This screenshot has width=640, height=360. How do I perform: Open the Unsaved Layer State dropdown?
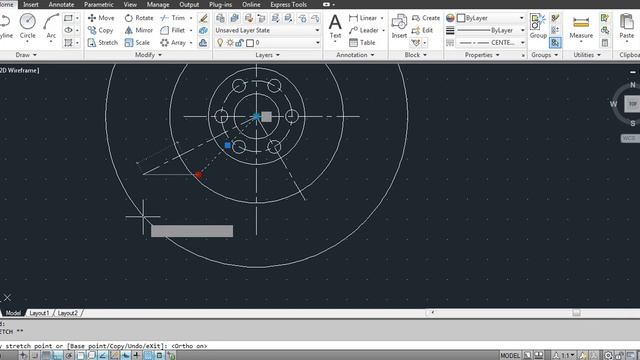267,30
